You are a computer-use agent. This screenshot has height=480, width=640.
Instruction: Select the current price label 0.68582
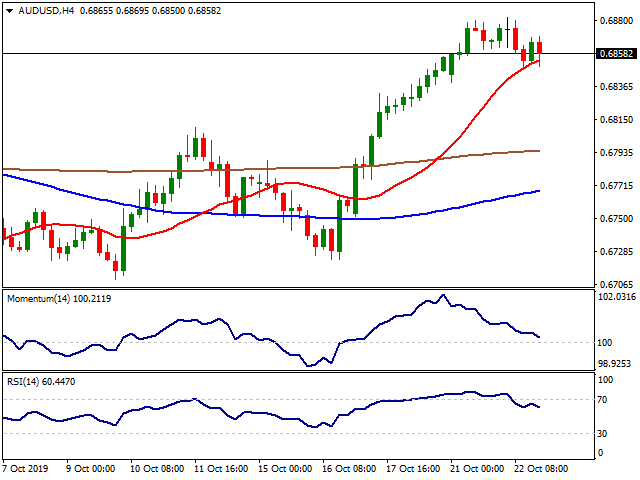616,54
